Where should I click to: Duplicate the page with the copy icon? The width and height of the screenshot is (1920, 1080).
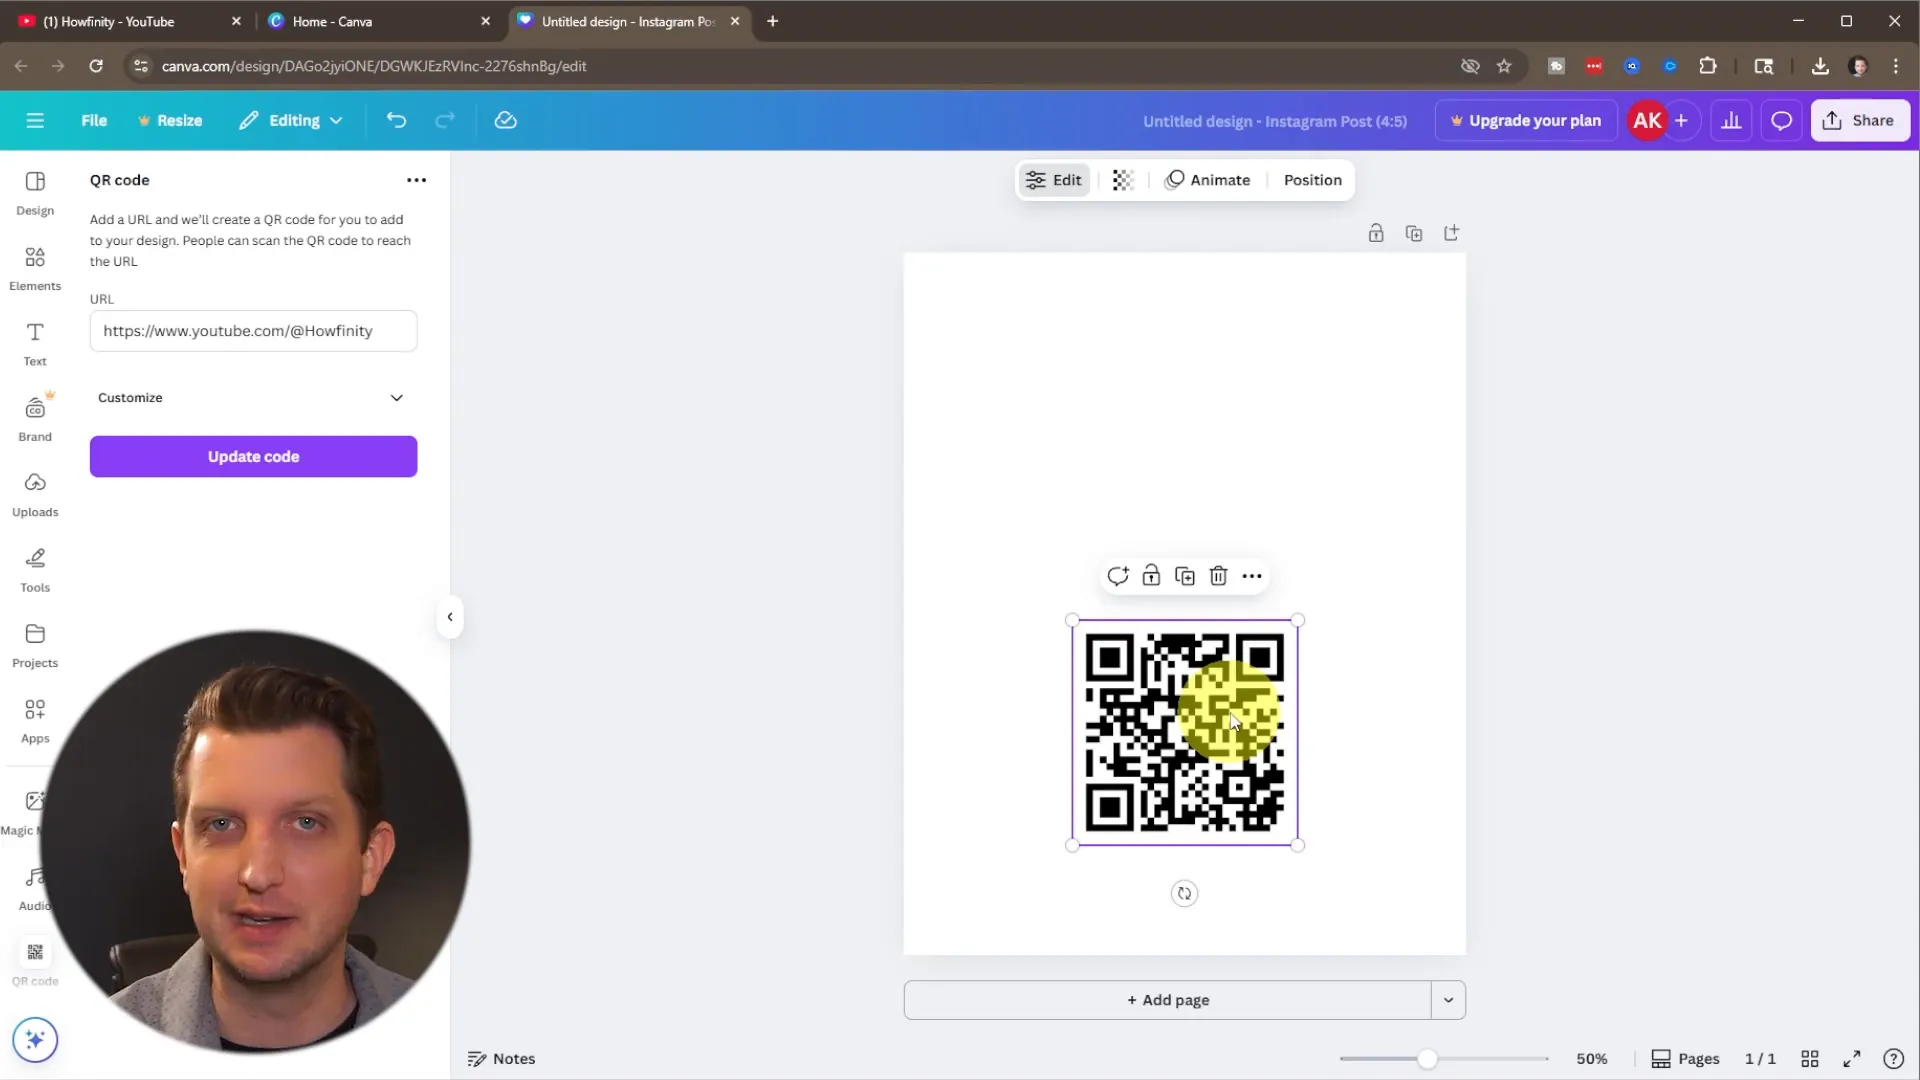1414,233
